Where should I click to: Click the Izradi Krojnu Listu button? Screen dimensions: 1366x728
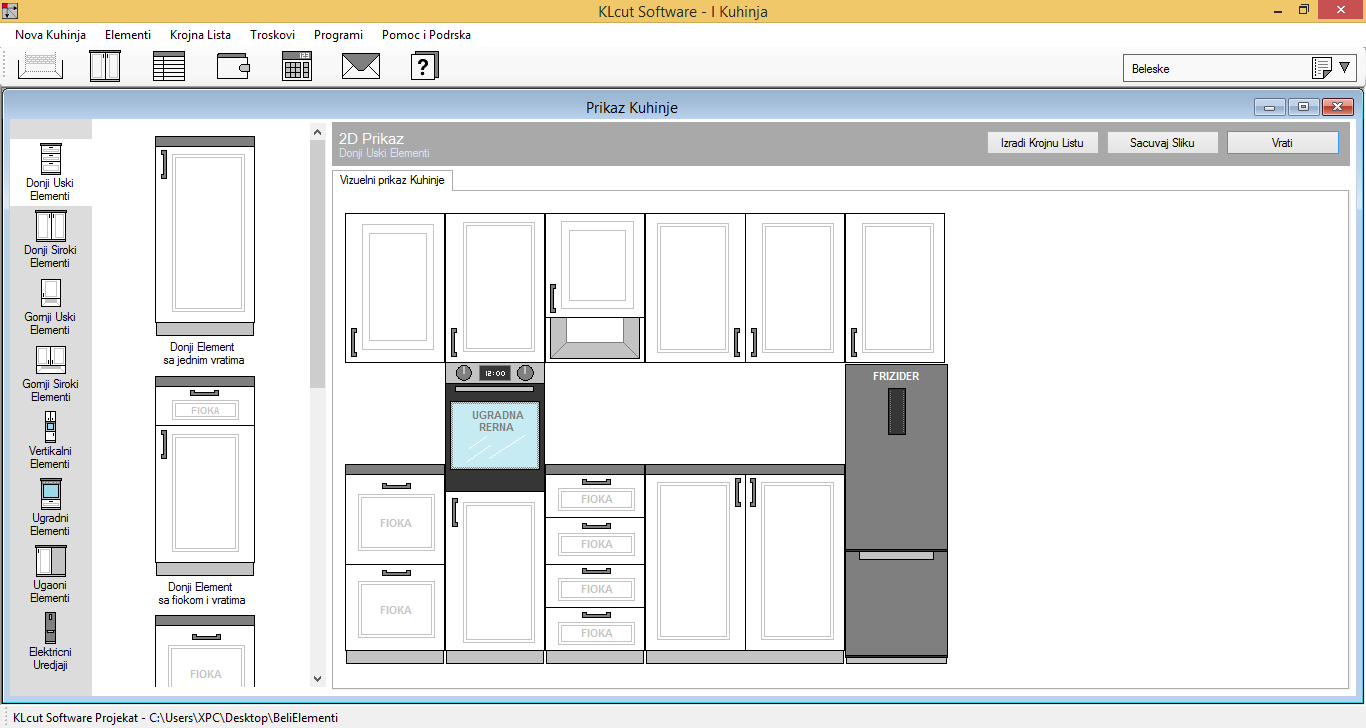tap(1042, 143)
